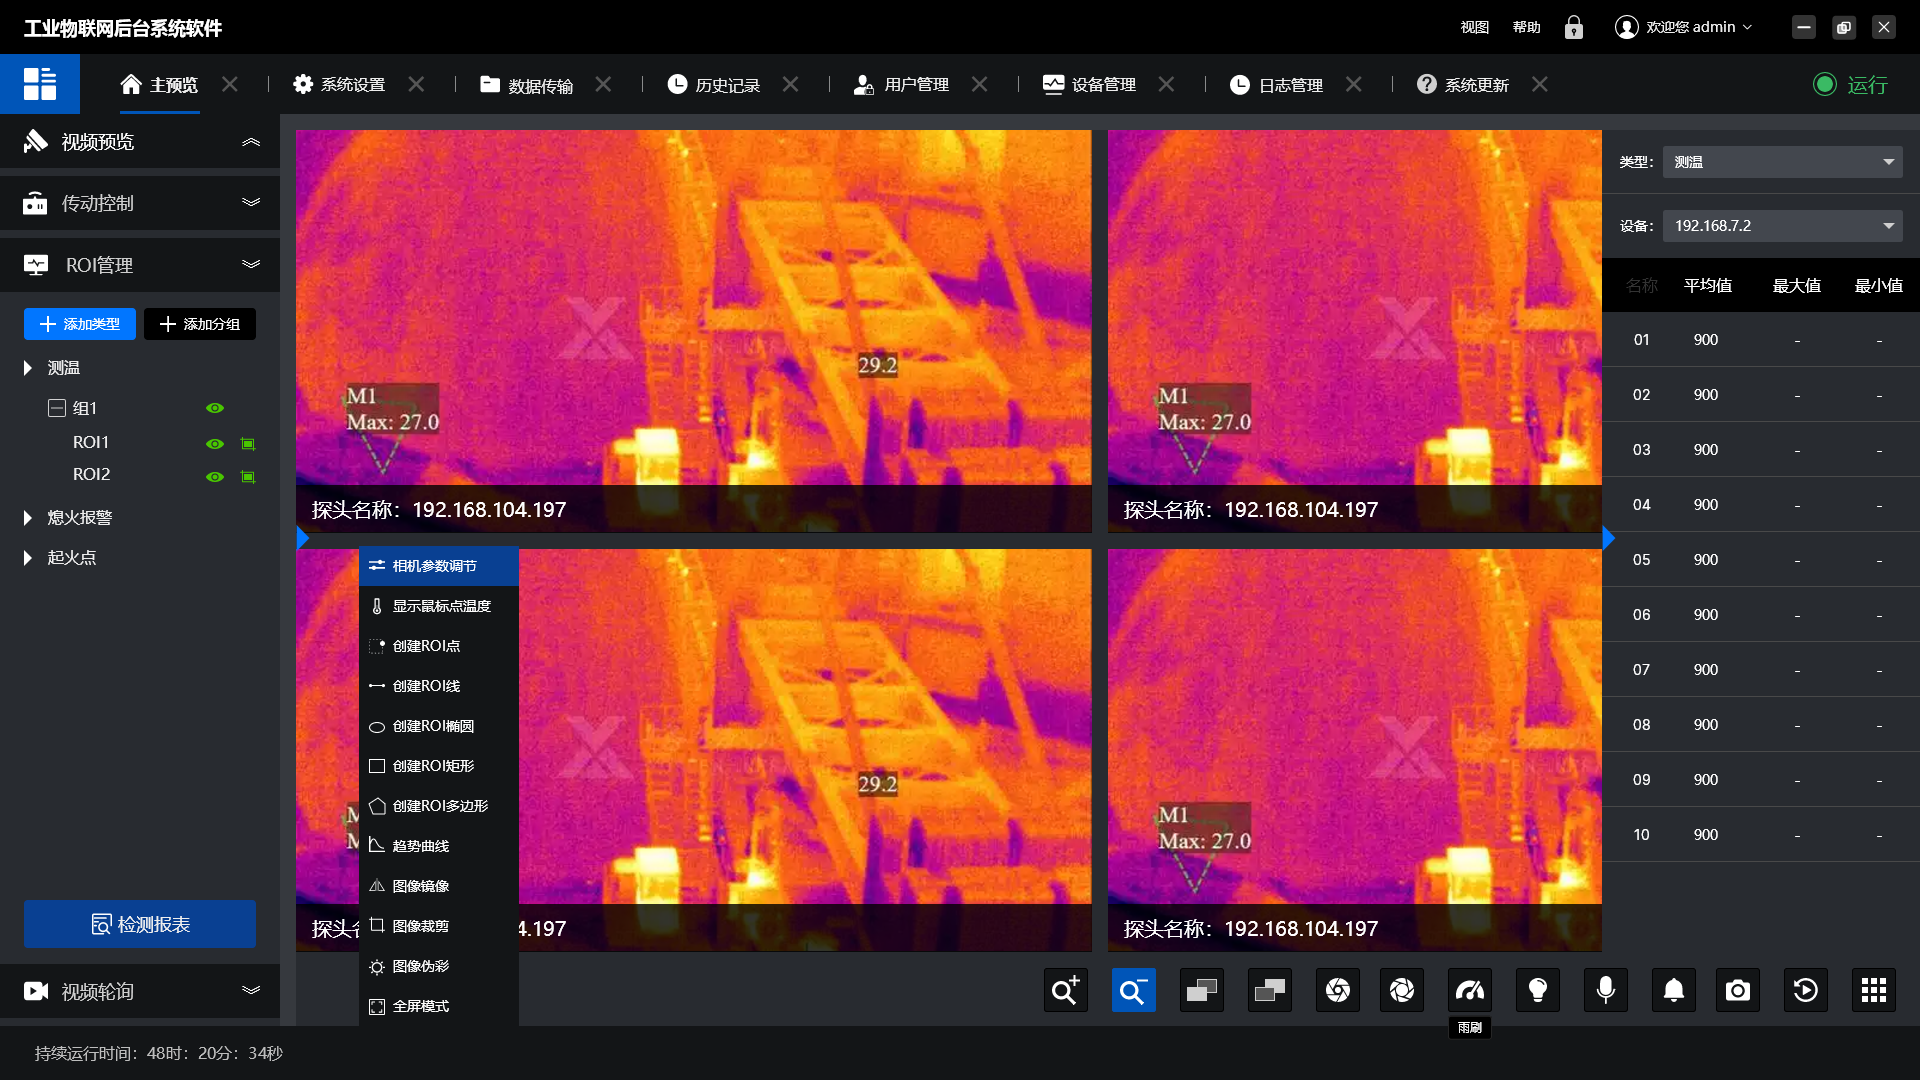
Task: Click the 检测报表 button
Action: pyautogui.click(x=140, y=924)
